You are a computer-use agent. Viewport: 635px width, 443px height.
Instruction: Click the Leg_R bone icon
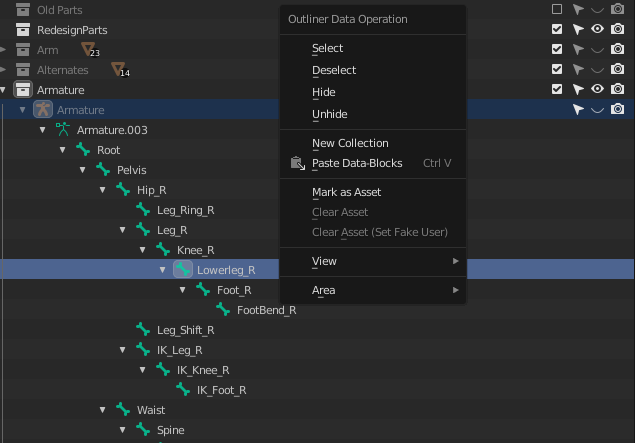[x=143, y=230]
